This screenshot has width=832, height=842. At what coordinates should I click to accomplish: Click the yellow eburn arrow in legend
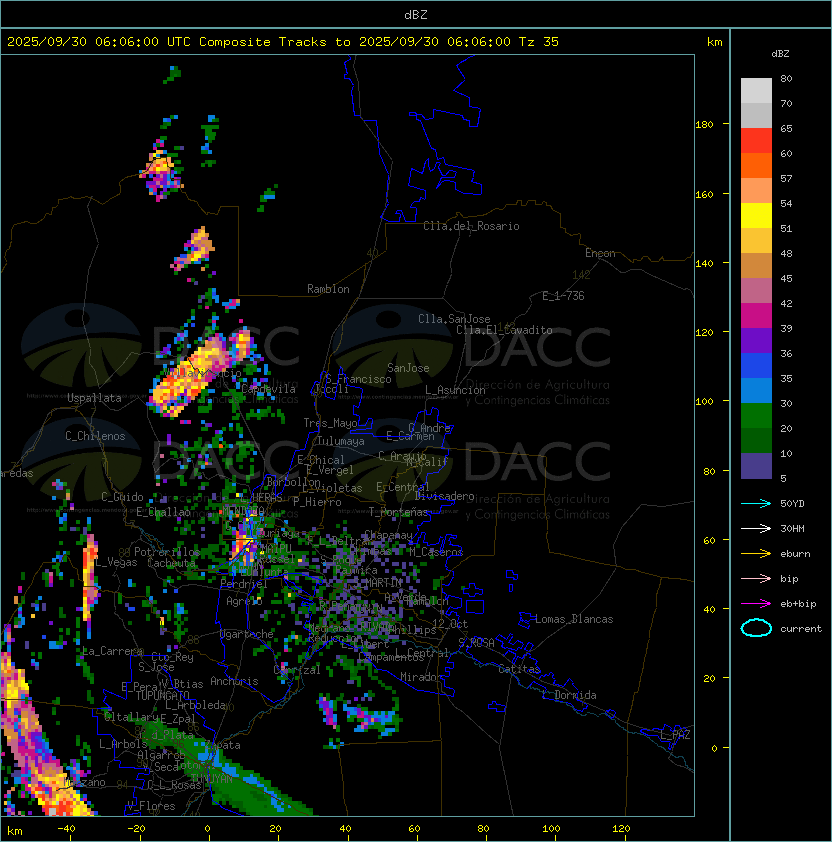[756, 554]
